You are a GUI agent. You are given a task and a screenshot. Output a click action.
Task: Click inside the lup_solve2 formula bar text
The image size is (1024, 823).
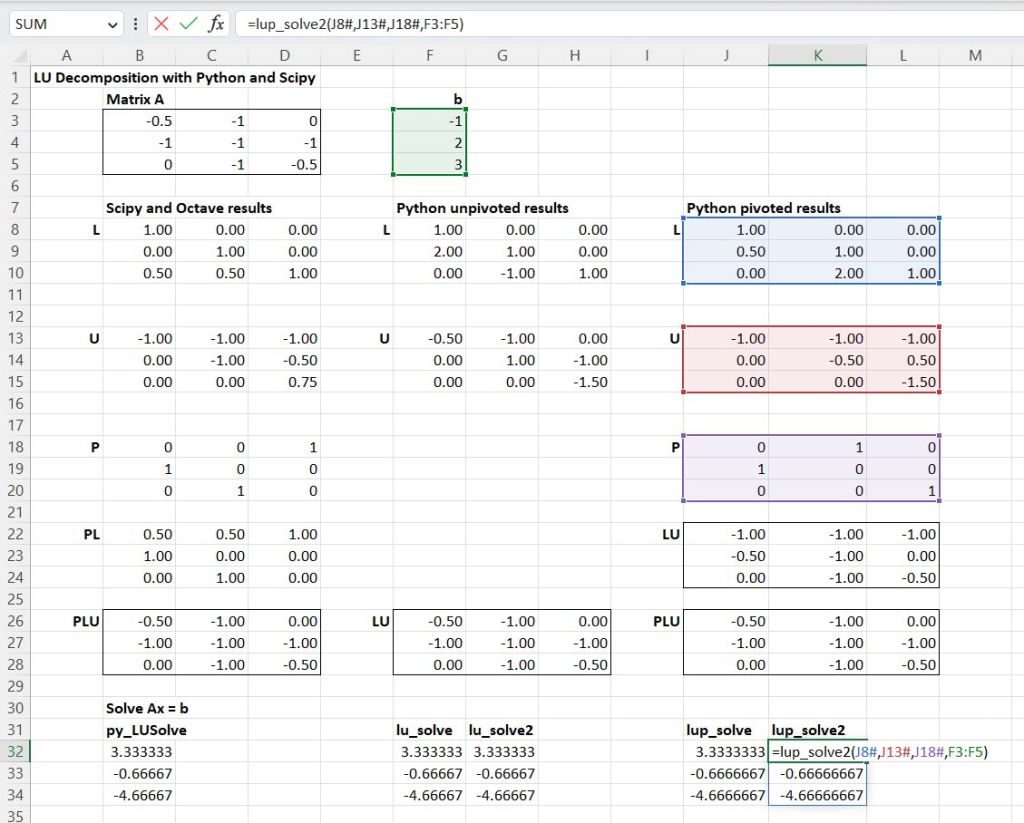(355, 24)
